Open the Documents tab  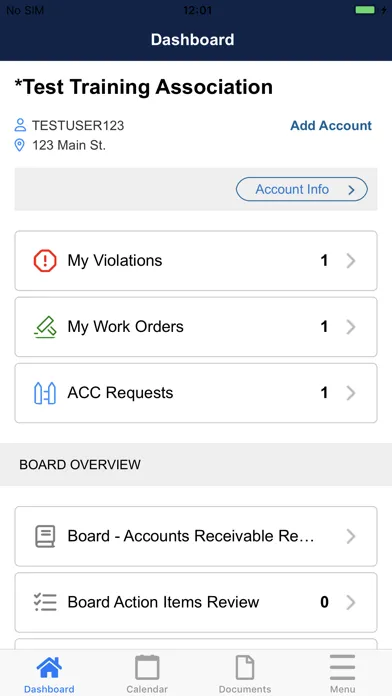[245, 674]
